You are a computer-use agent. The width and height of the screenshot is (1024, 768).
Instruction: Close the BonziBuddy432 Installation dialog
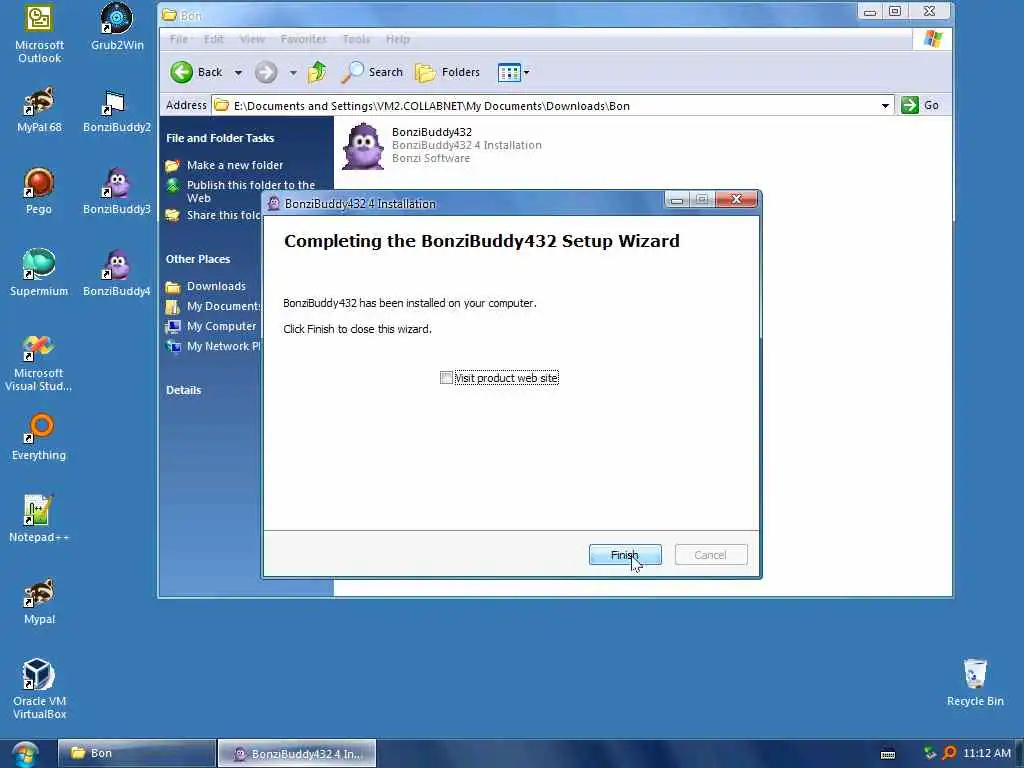(737, 199)
